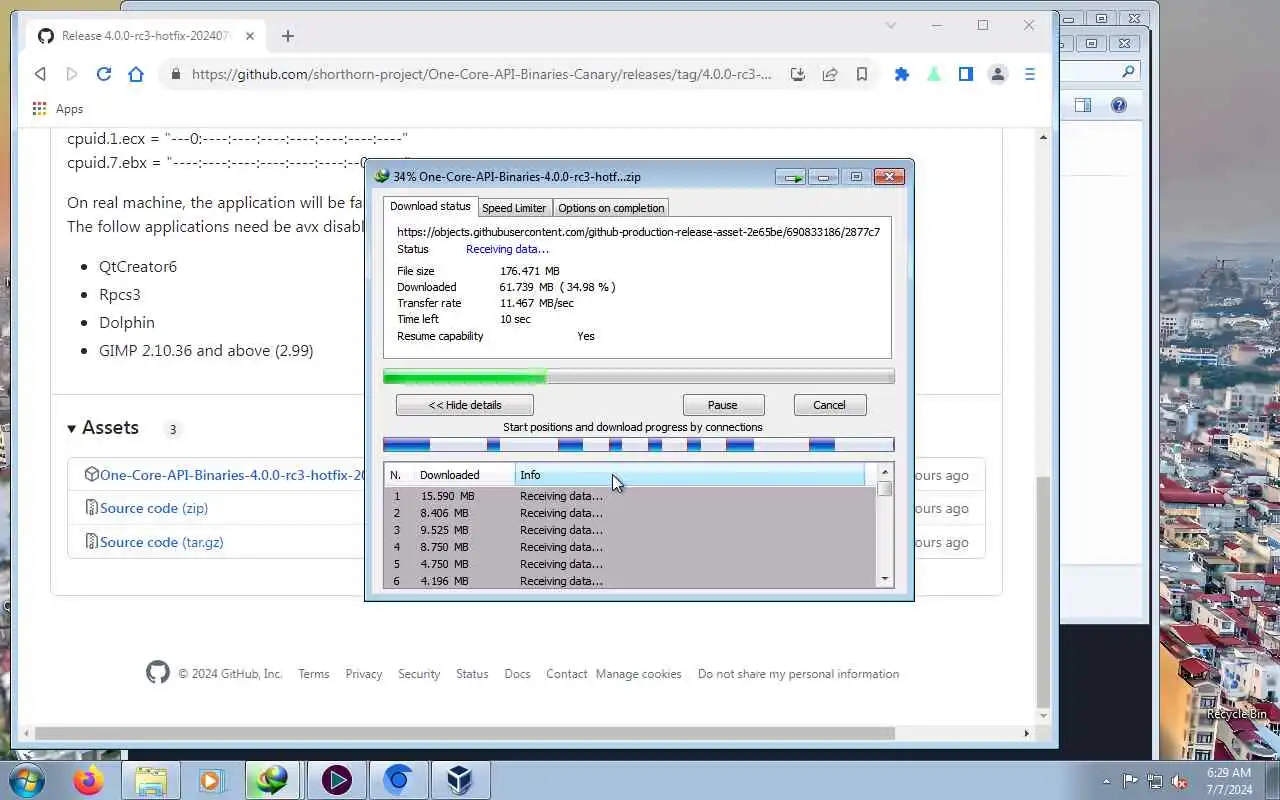The height and width of the screenshot is (800, 1280).
Task: Open the browser main menu icon
Action: (x=1030, y=74)
